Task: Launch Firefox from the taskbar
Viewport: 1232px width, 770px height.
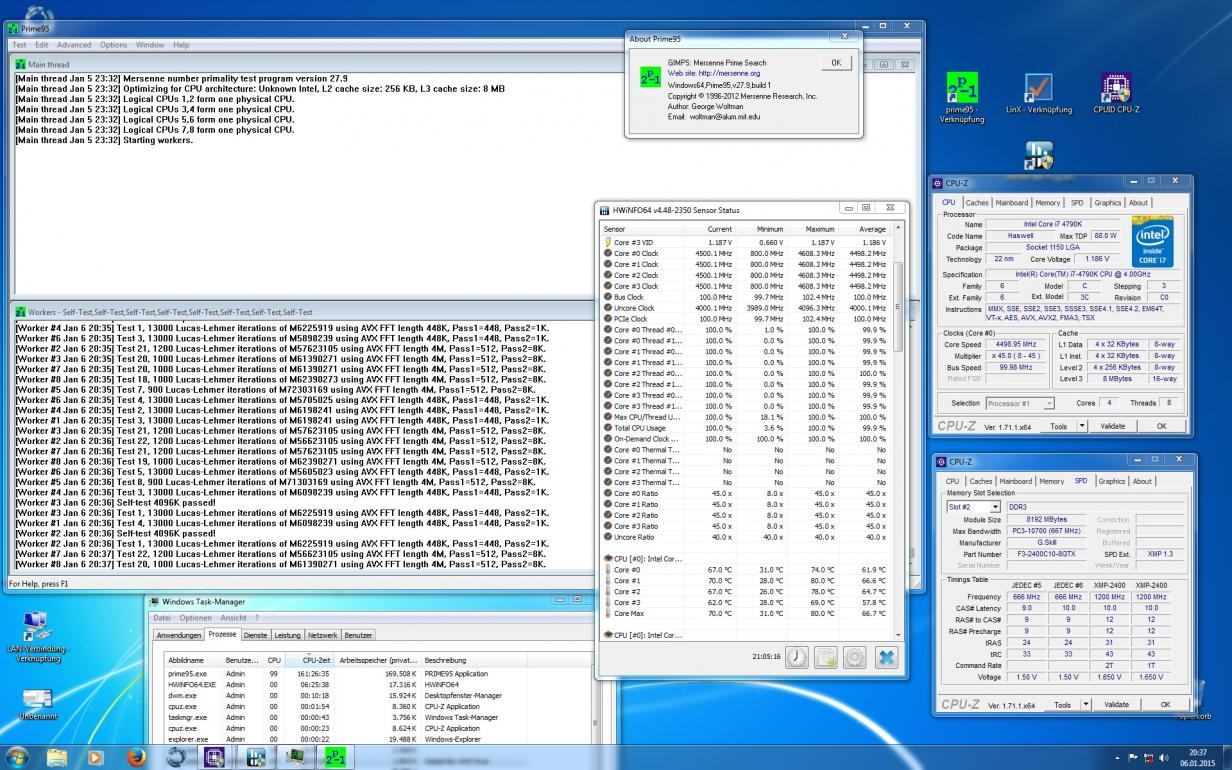Action: pyautogui.click(x=138, y=757)
